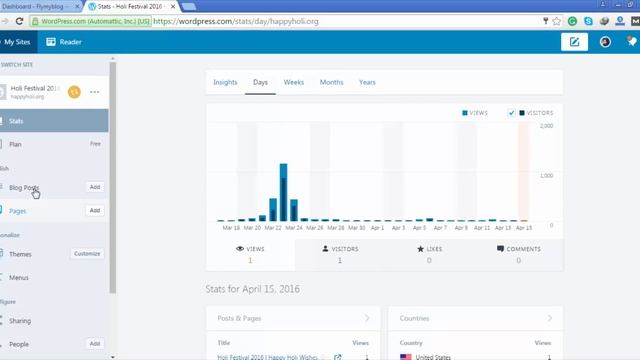Click the United States flag icon
Viewport: 640px width, 360px height.
click(406, 357)
